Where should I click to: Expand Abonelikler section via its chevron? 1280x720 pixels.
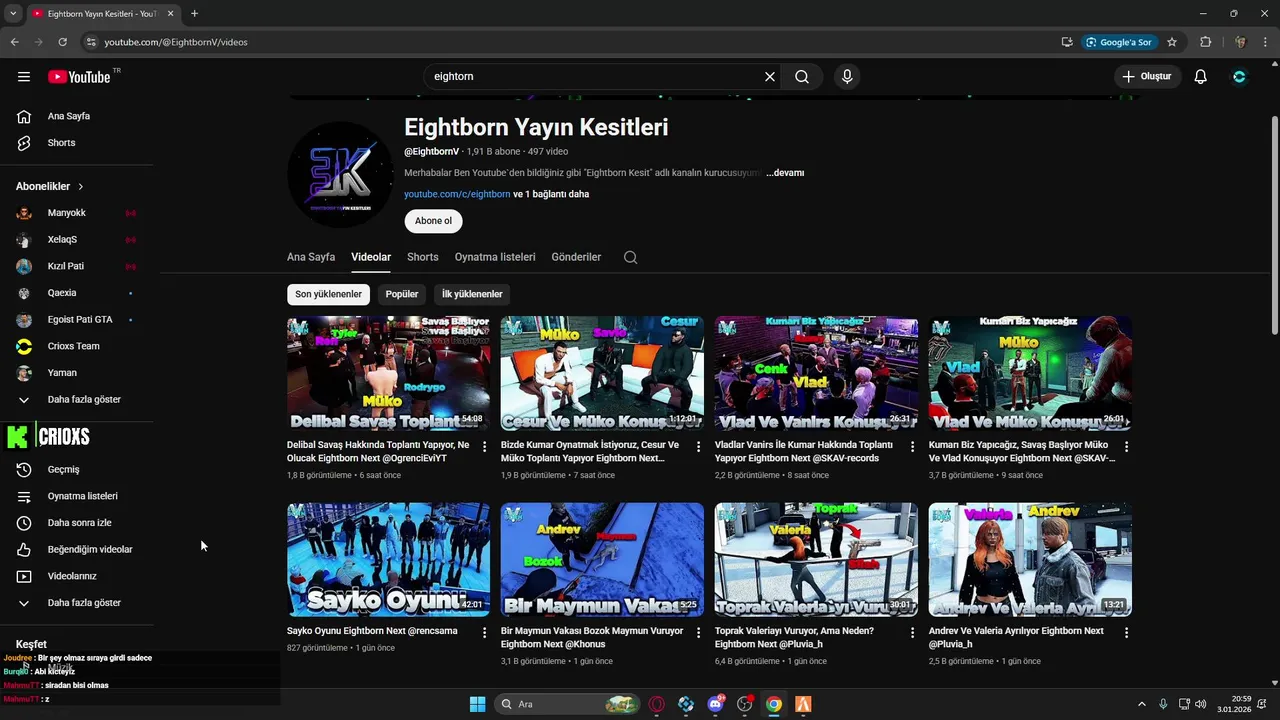[x=81, y=187]
